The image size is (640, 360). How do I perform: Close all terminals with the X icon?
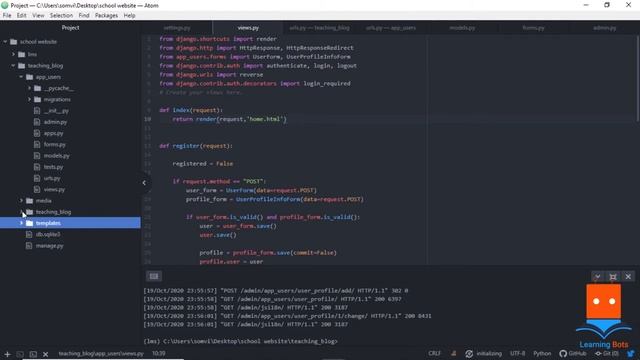coord(45,354)
